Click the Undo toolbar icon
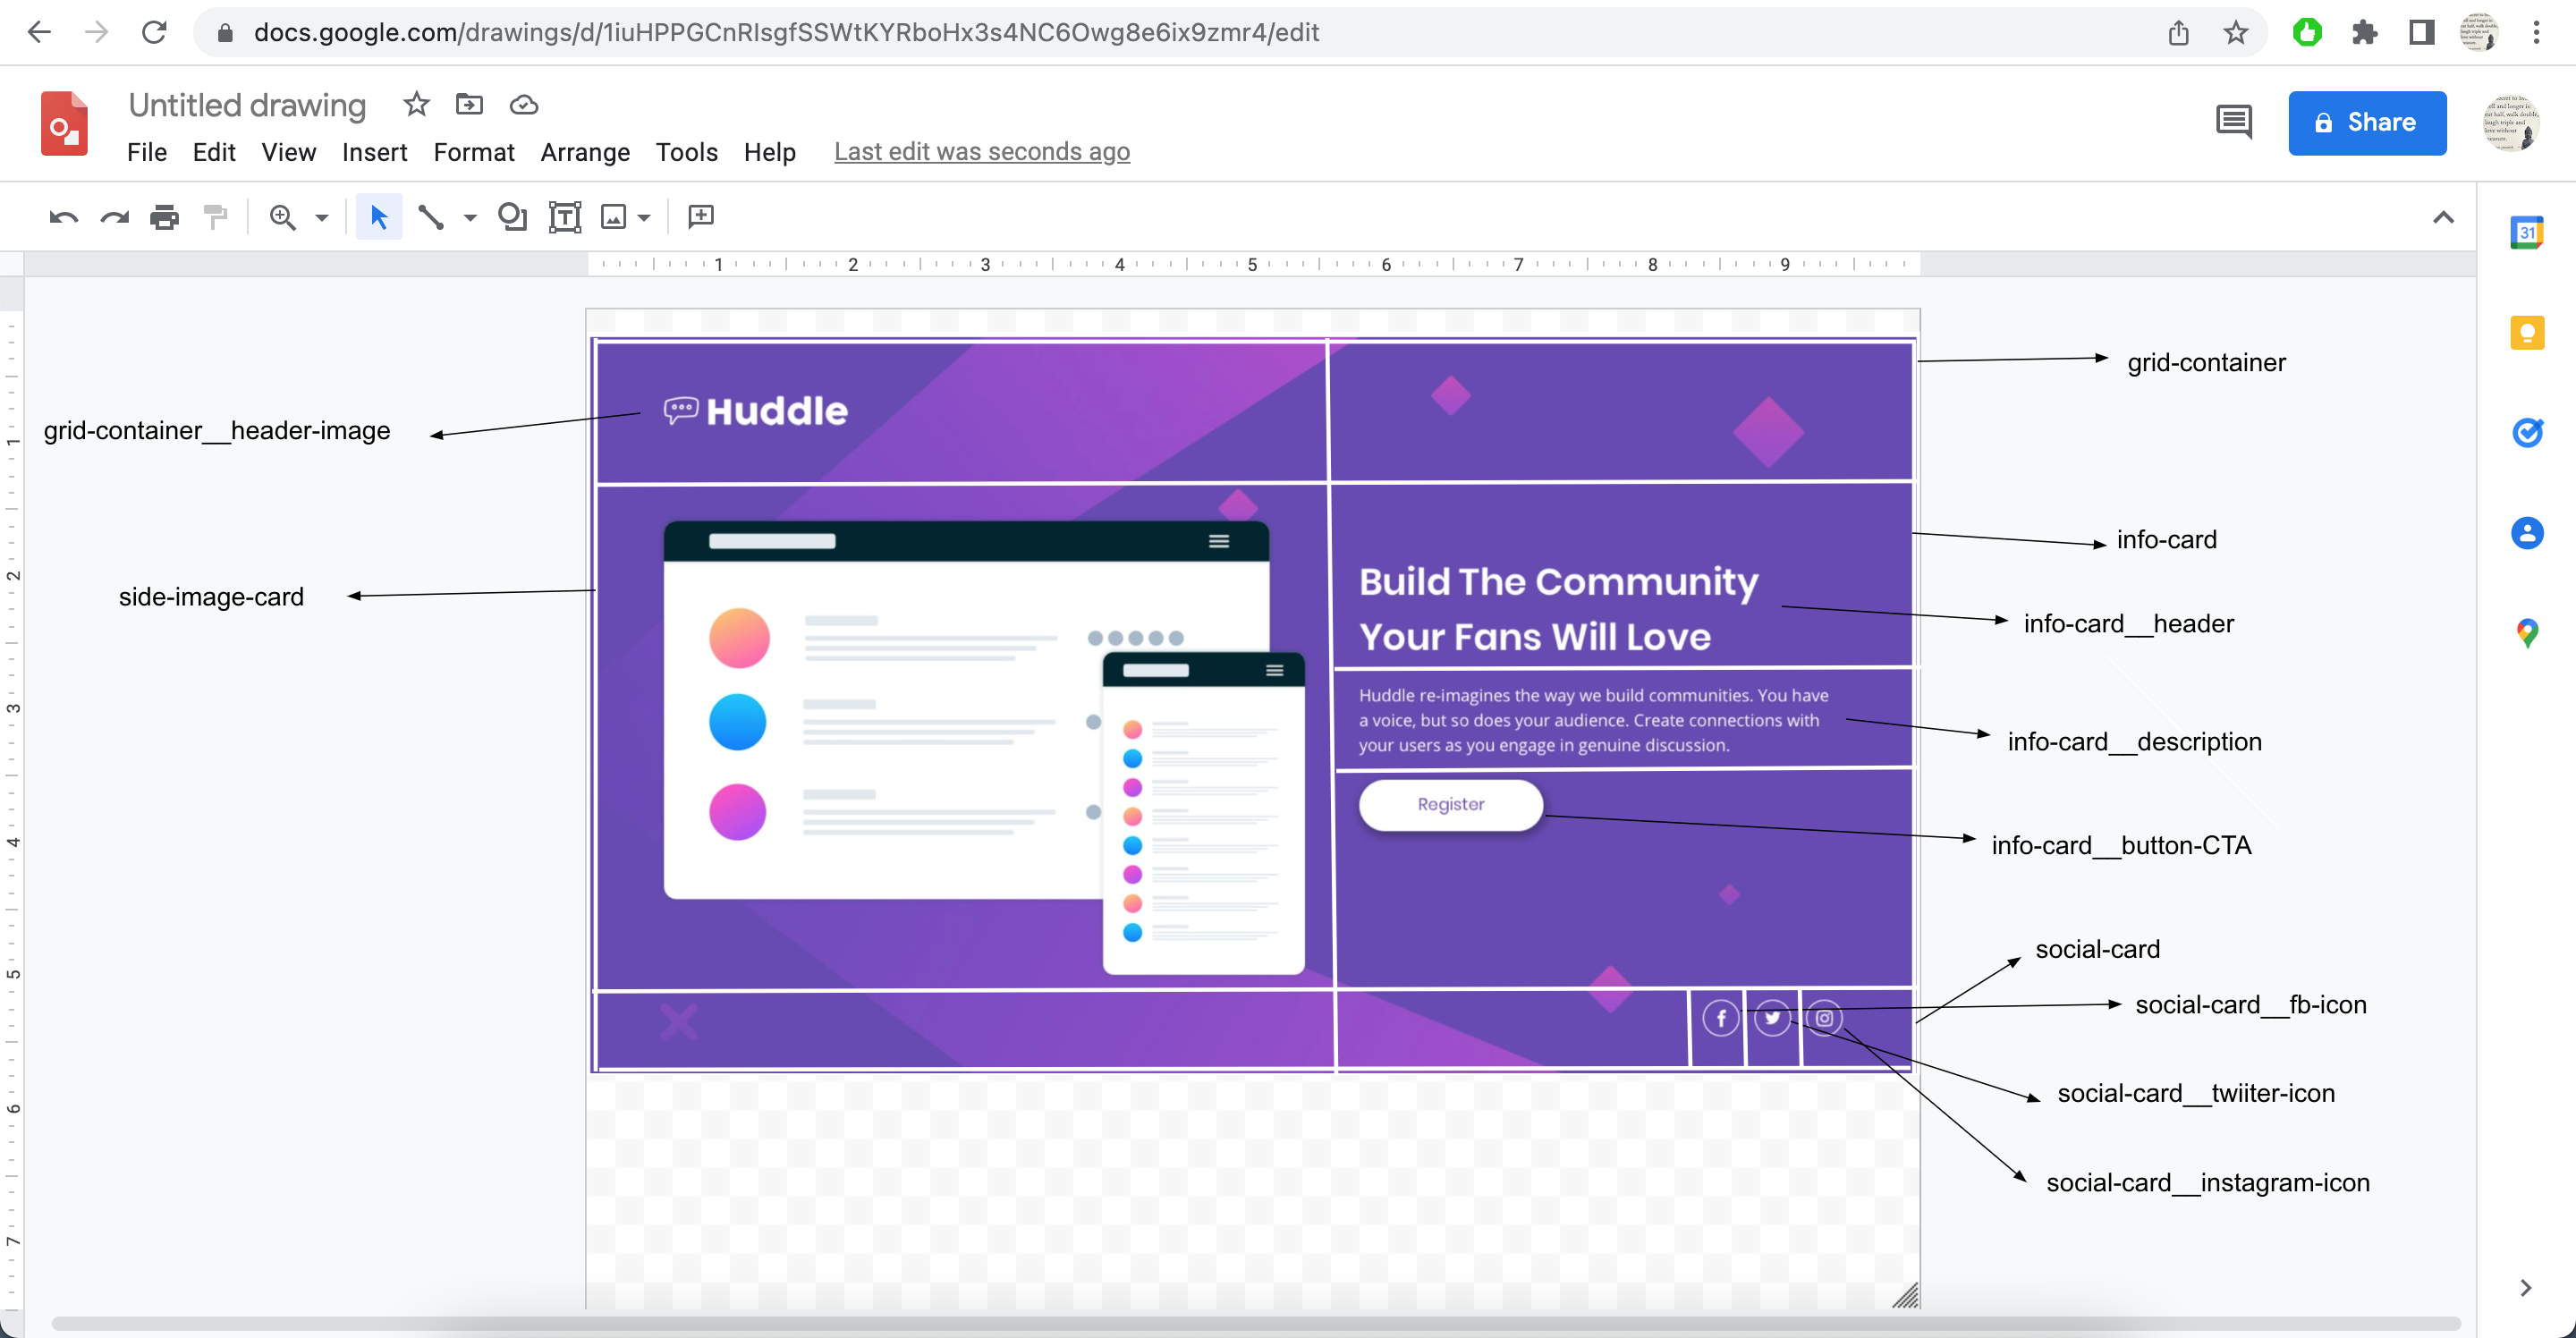This screenshot has height=1338, width=2576. click(x=63, y=217)
